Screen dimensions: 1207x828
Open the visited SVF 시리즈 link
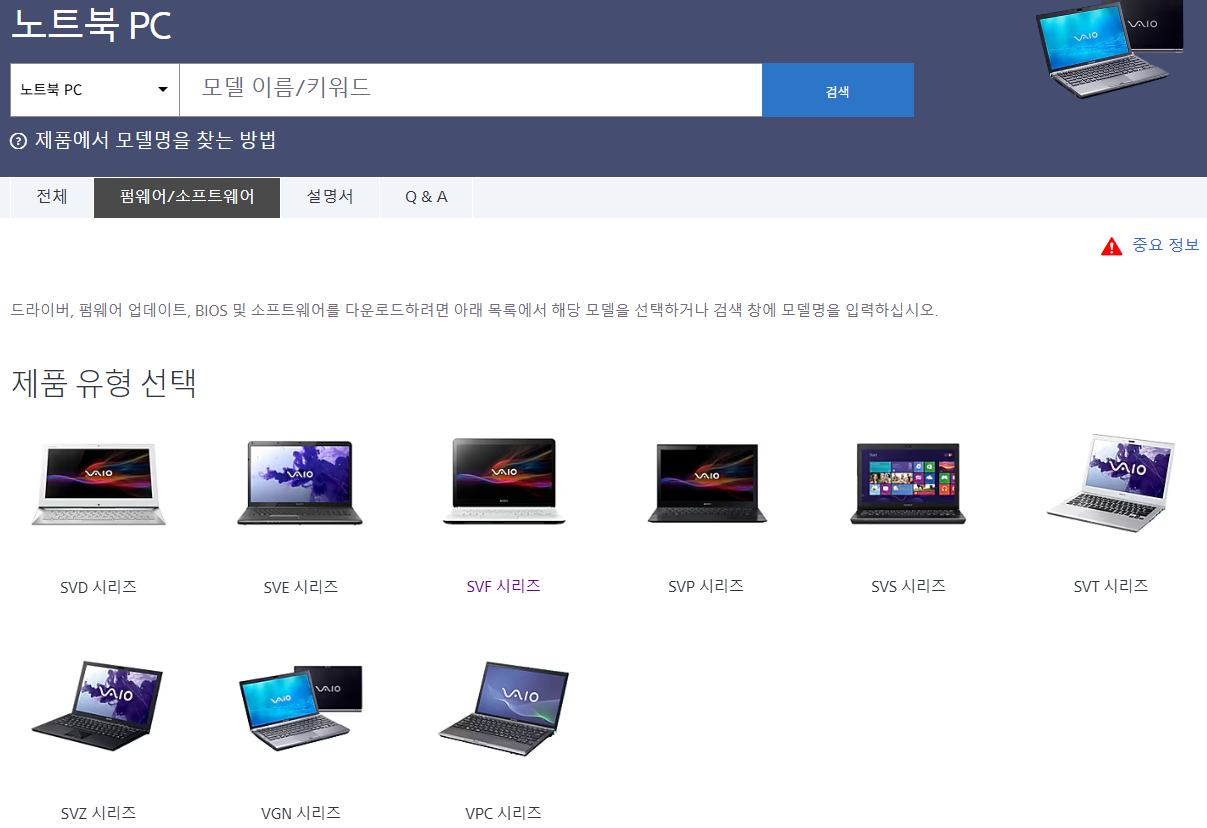[504, 586]
